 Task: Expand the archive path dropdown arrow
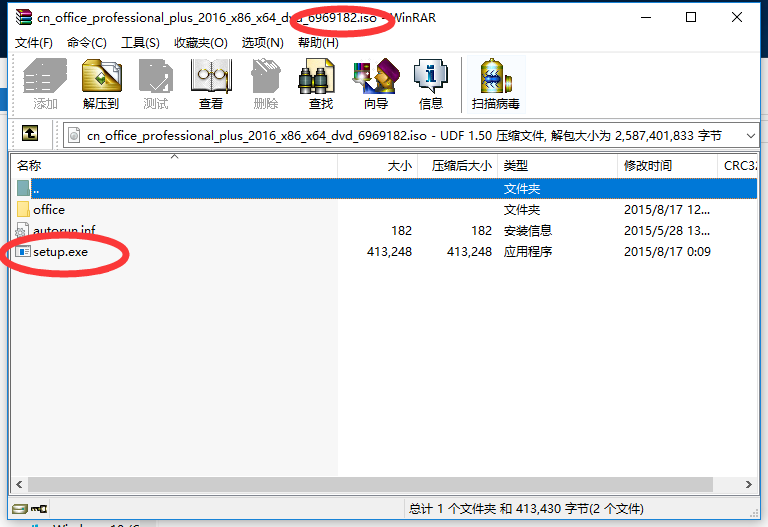(x=751, y=135)
